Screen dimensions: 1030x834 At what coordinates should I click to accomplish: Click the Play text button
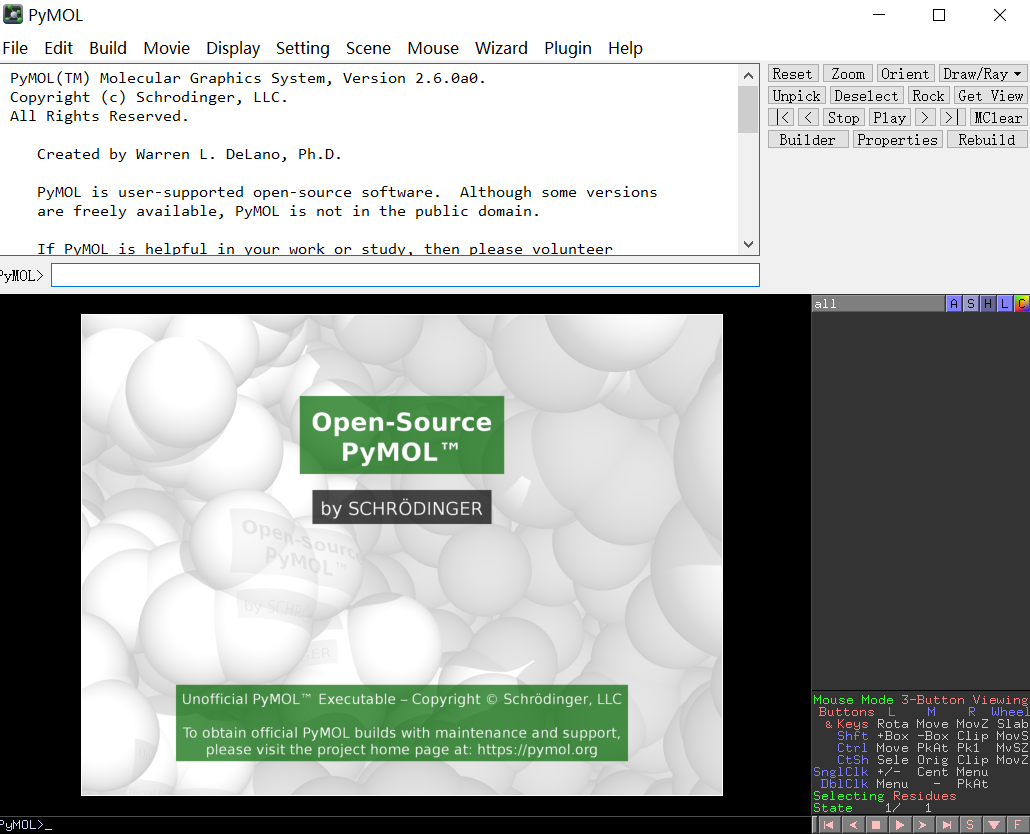click(889, 118)
